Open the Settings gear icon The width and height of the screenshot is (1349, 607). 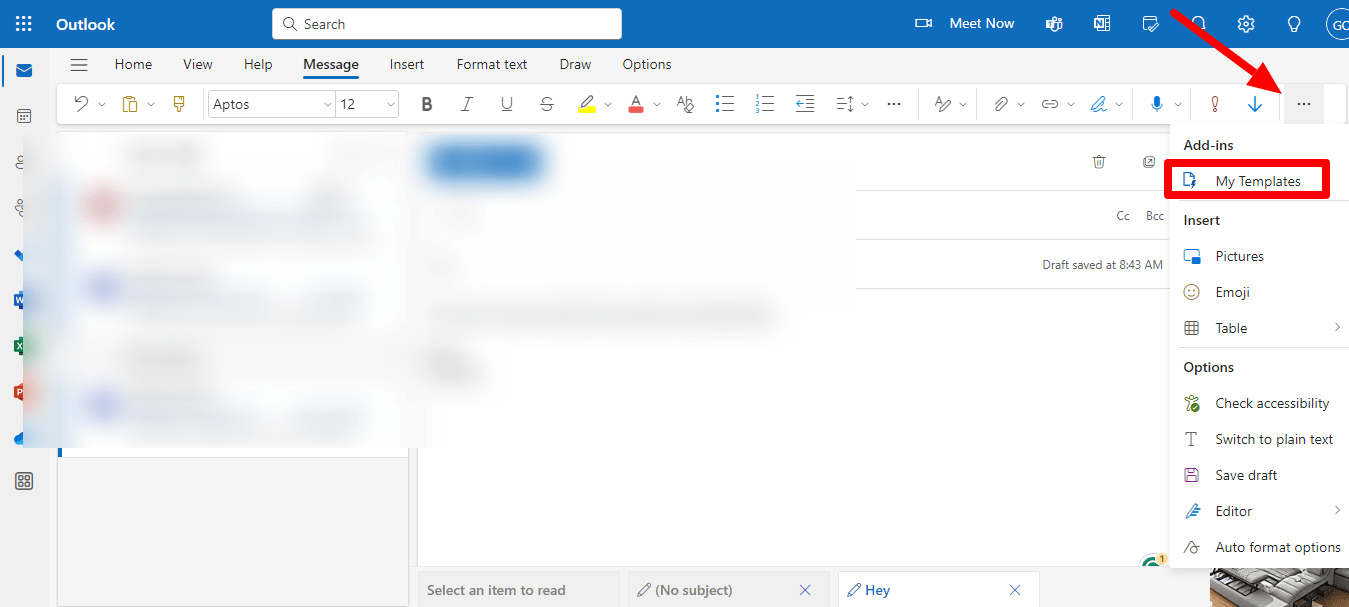coord(1246,24)
